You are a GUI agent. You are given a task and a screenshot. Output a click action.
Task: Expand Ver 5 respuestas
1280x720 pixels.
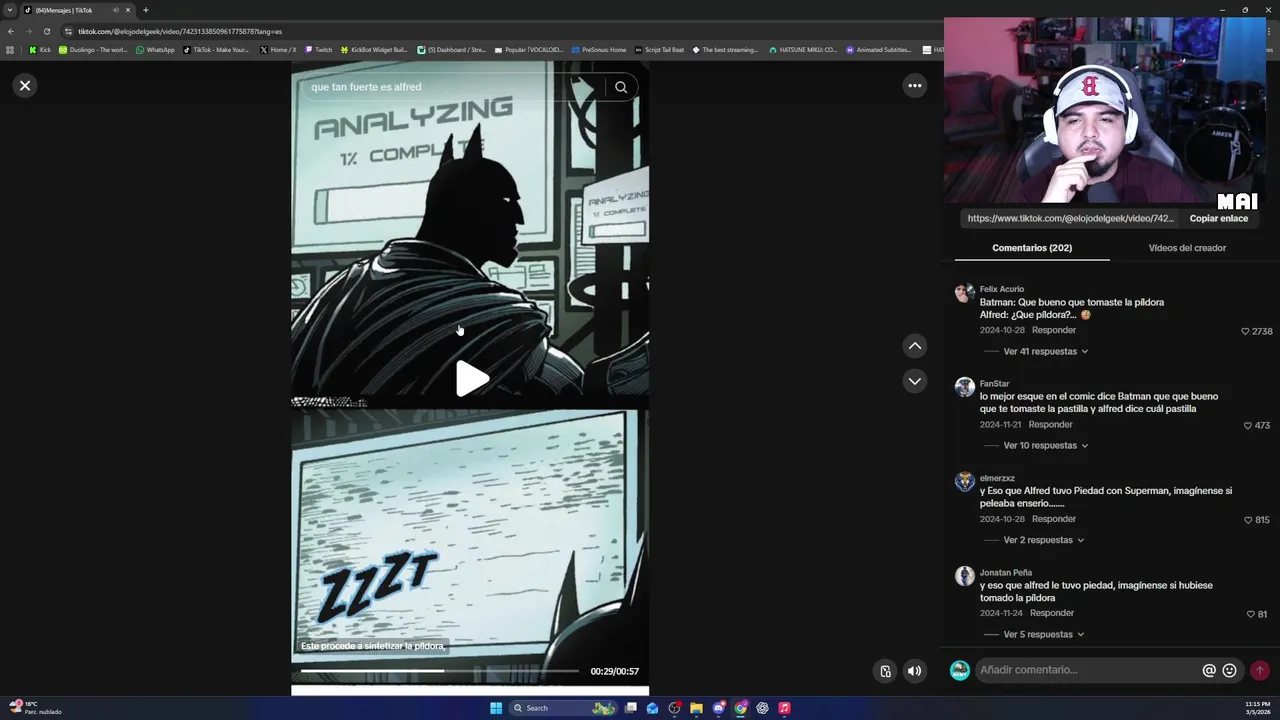(1043, 634)
